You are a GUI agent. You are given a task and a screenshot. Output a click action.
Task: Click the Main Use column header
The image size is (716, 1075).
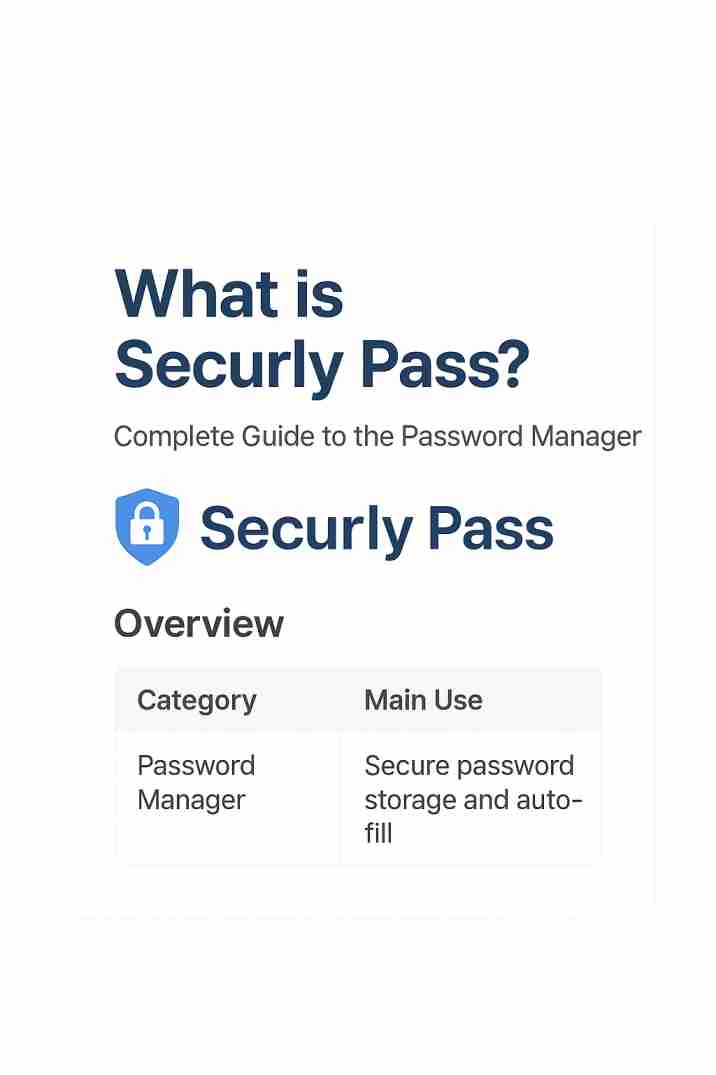pyautogui.click(x=423, y=700)
